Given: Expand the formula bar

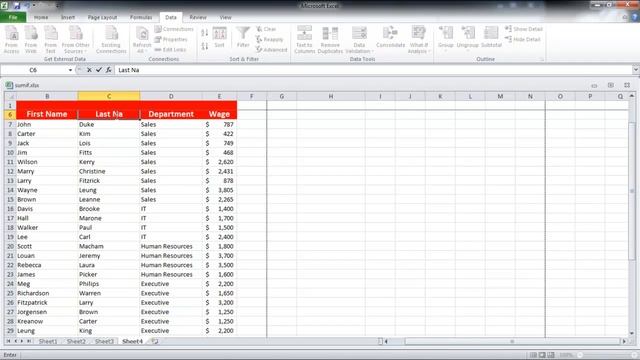Looking at the screenshot, I should [636, 70].
